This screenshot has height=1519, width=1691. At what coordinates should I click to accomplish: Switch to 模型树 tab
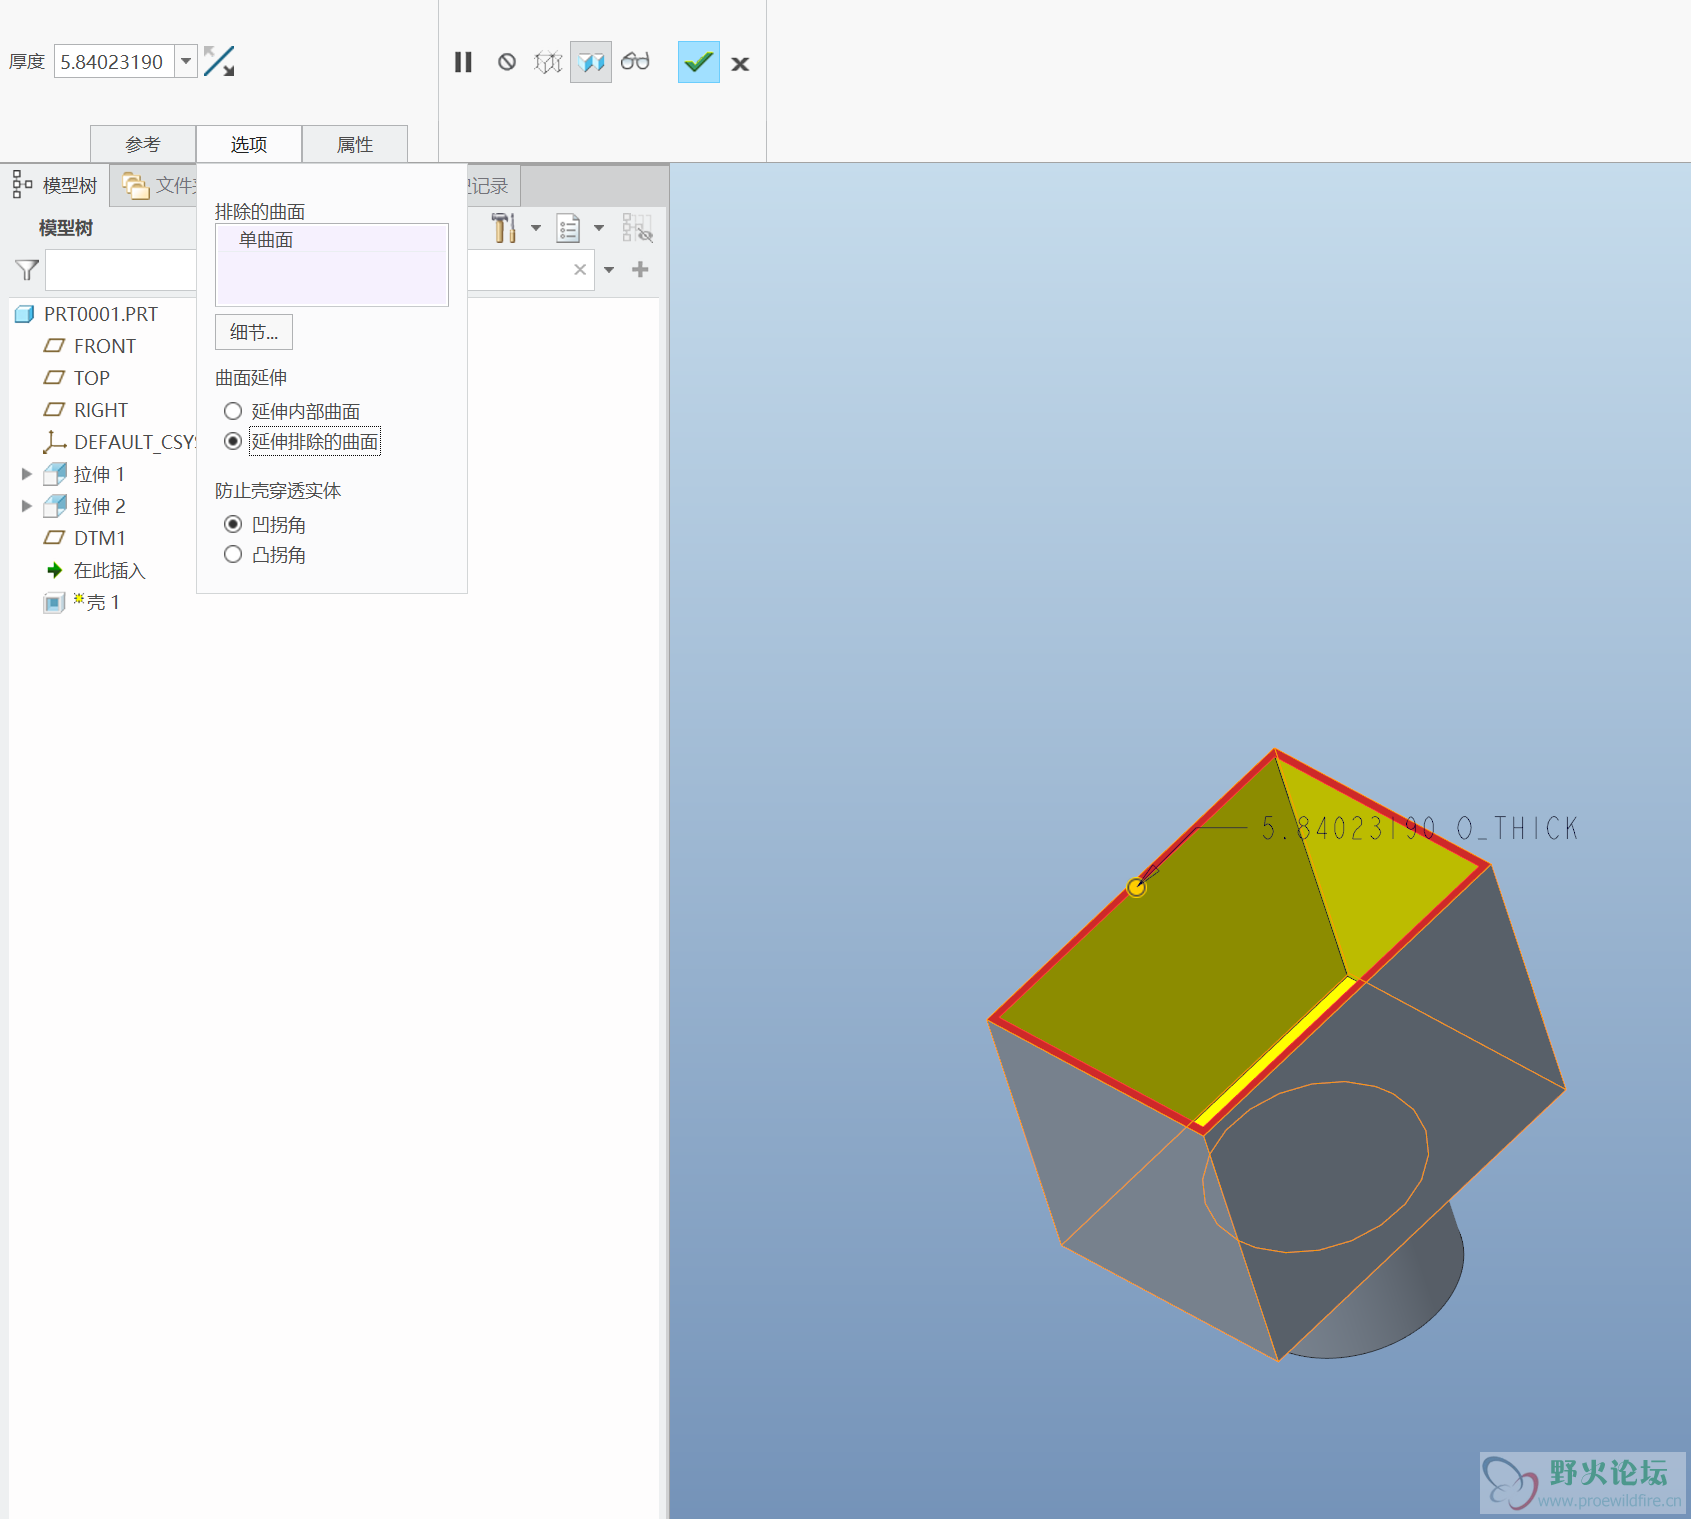(56, 186)
